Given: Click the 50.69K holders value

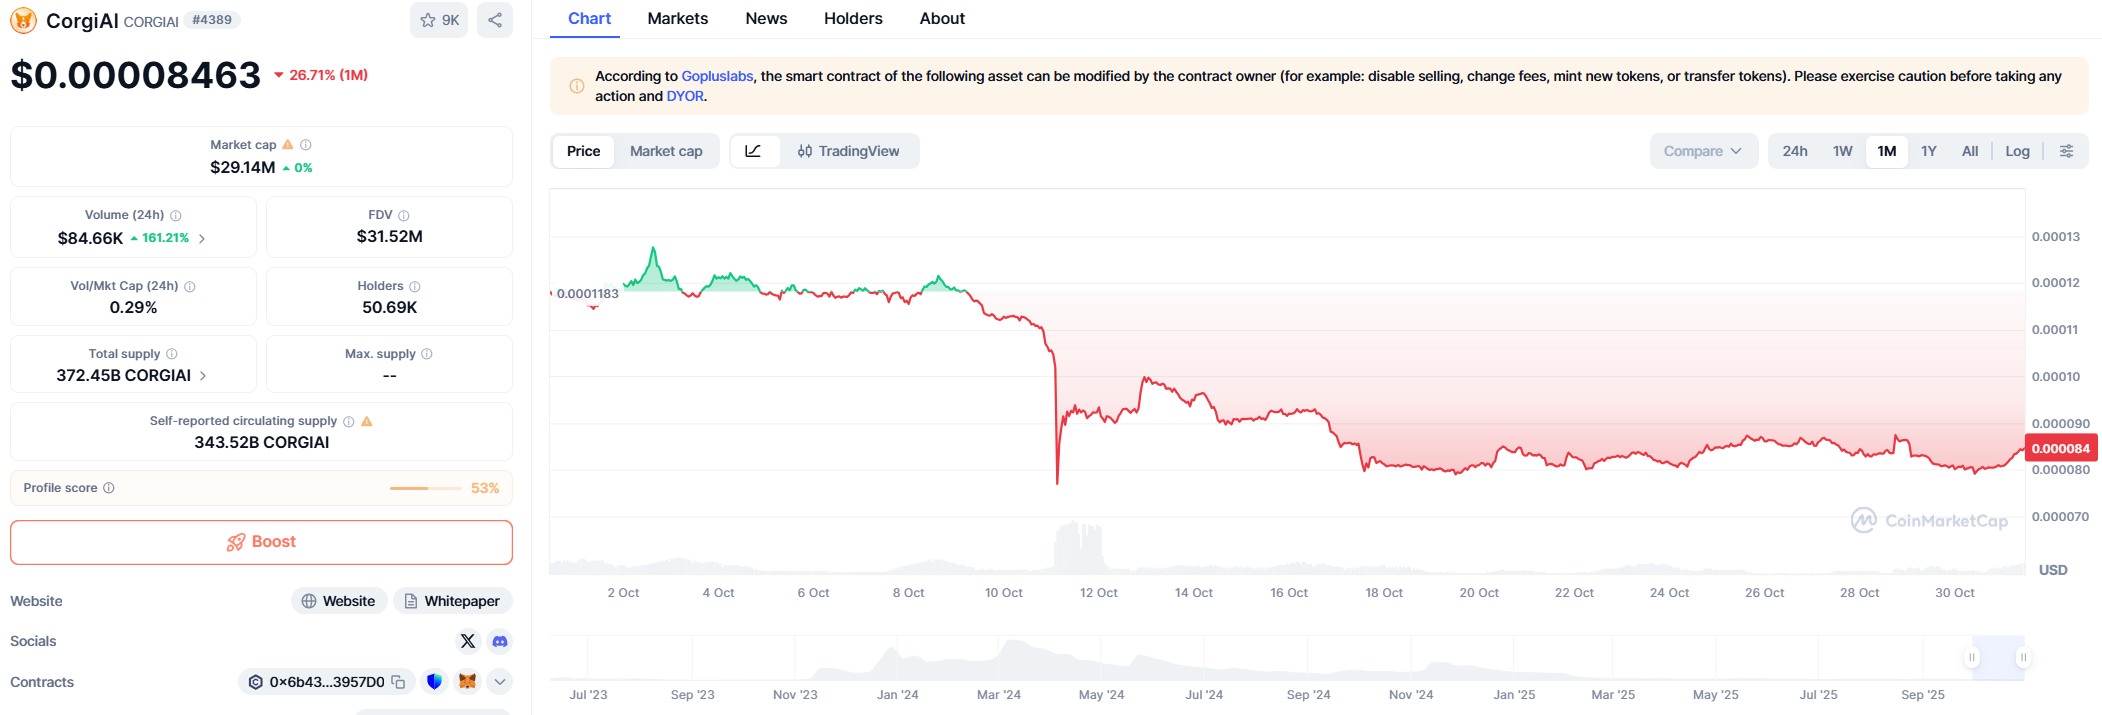Looking at the screenshot, I should click(390, 308).
